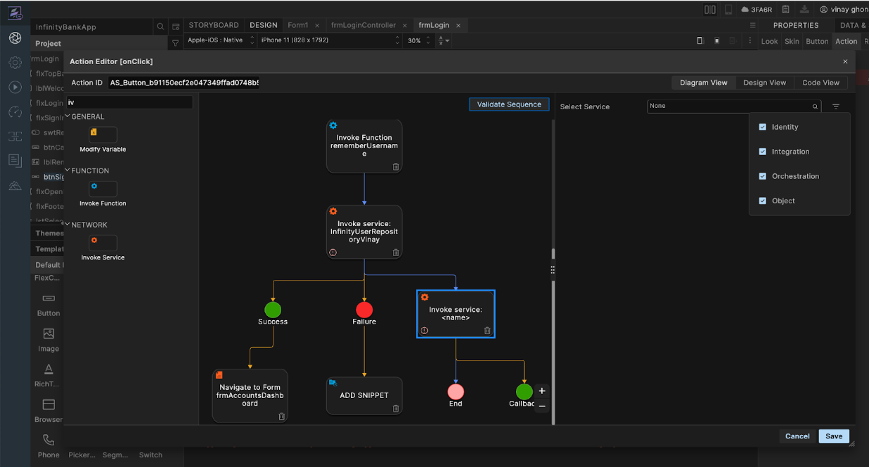Image resolution: width=870 pixels, height=468 pixels.
Task: Switch to Code View tab
Action: (x=820, y=83)
